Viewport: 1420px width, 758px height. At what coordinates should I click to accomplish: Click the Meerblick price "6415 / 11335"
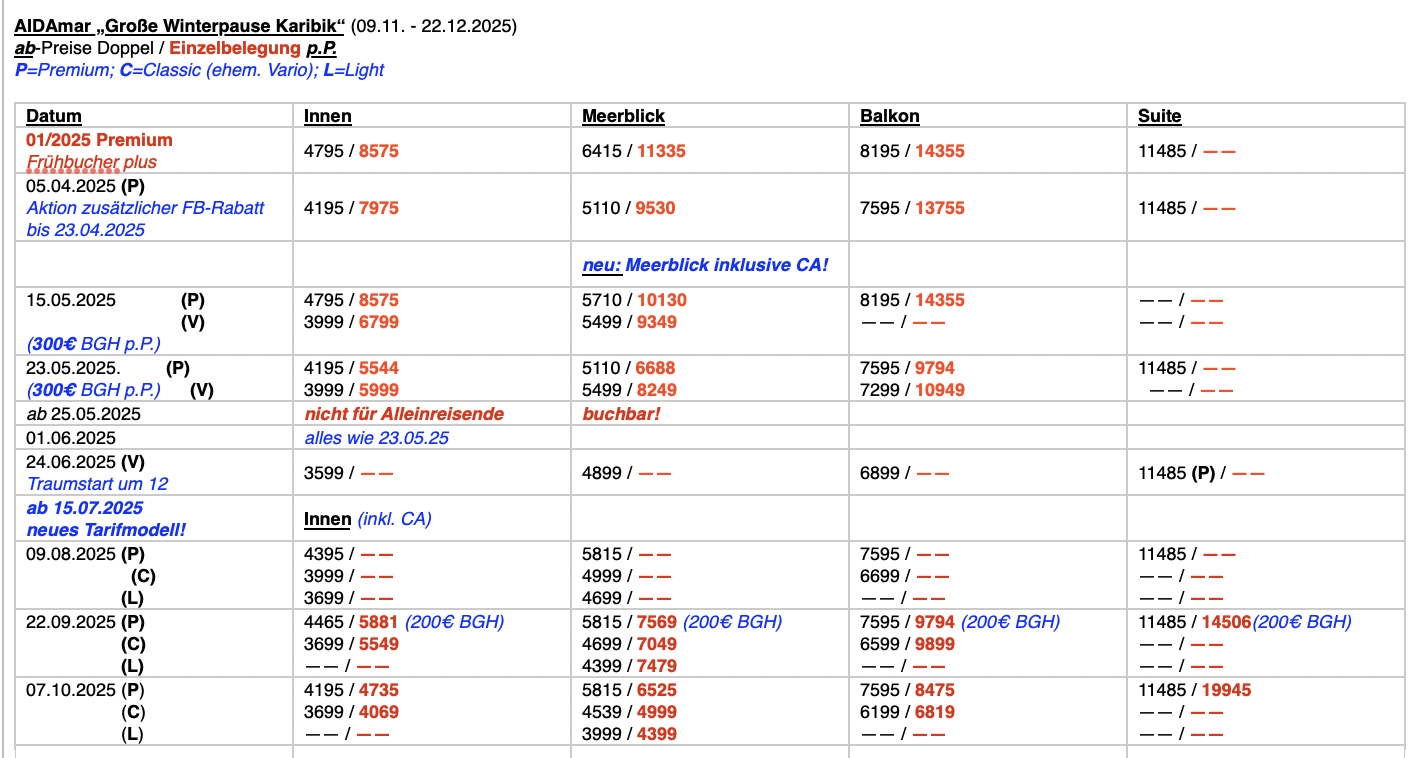pyautogui.click(x=634, y=151)
